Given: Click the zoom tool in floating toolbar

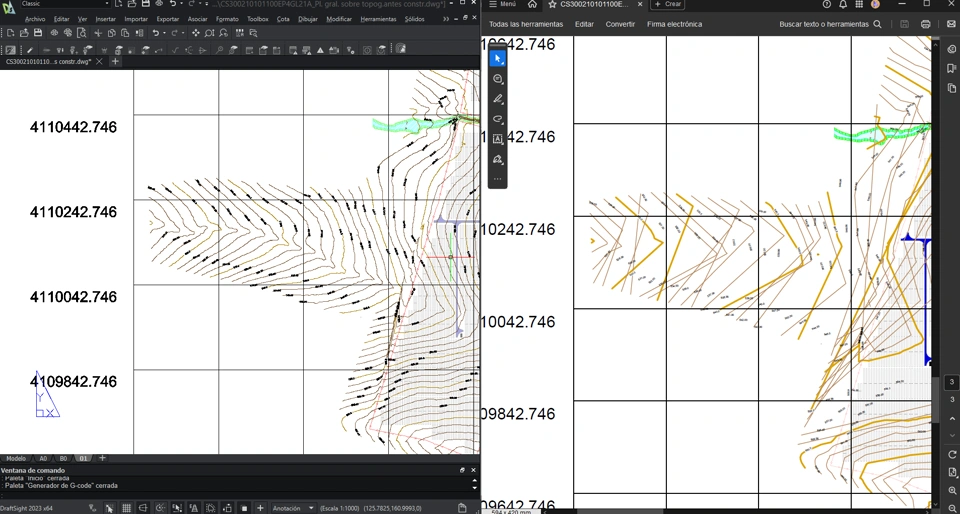Looking at the screenshot, I should pos(498,79).
